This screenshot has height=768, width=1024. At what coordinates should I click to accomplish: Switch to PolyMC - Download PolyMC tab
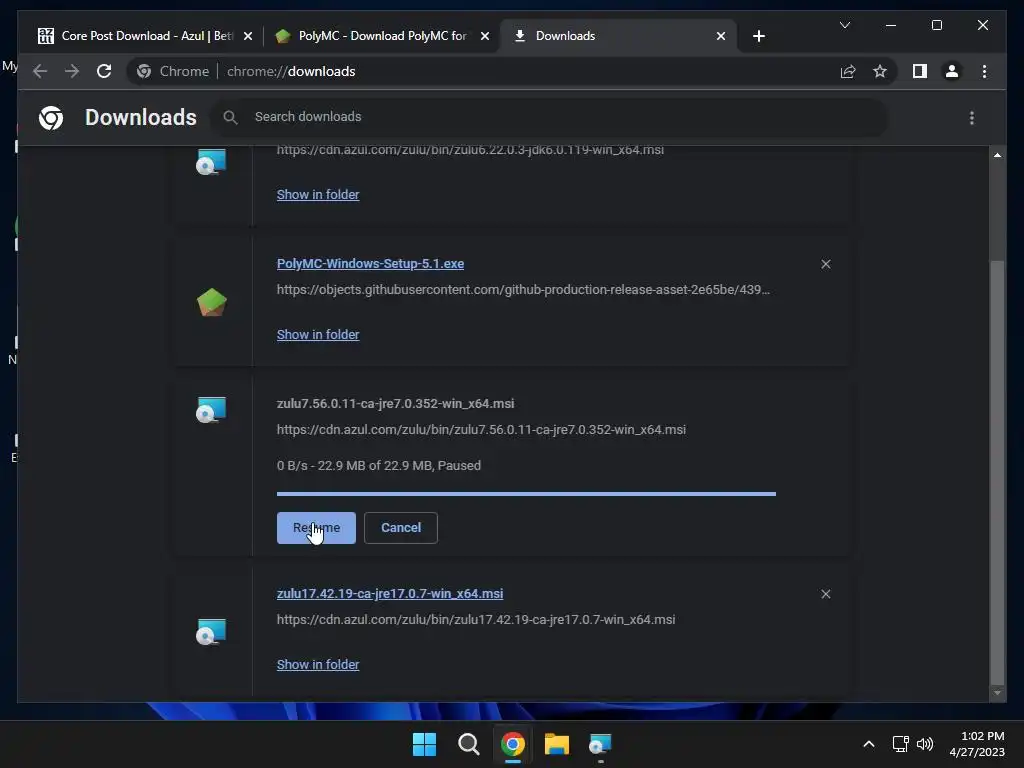tap(382, 36)
